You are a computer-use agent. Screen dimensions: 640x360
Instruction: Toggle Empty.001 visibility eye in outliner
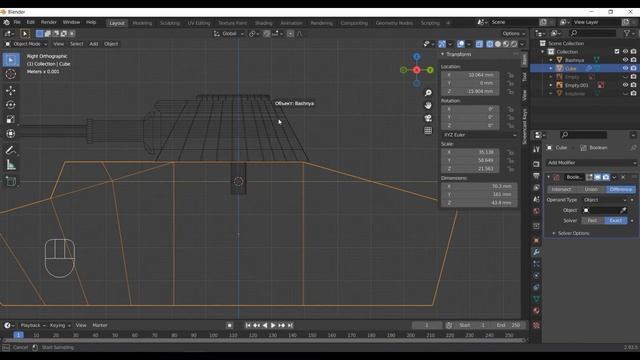click(625, 85)
